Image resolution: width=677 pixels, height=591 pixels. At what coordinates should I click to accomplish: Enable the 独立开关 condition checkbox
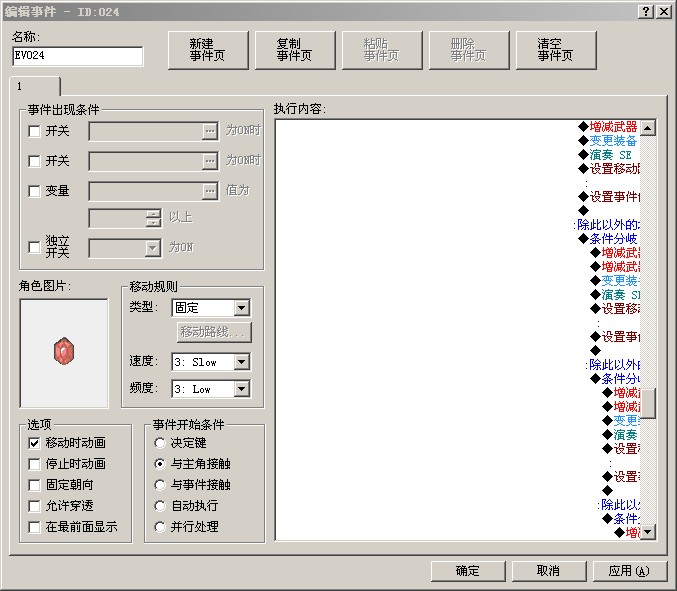click(x=34, y=247)
